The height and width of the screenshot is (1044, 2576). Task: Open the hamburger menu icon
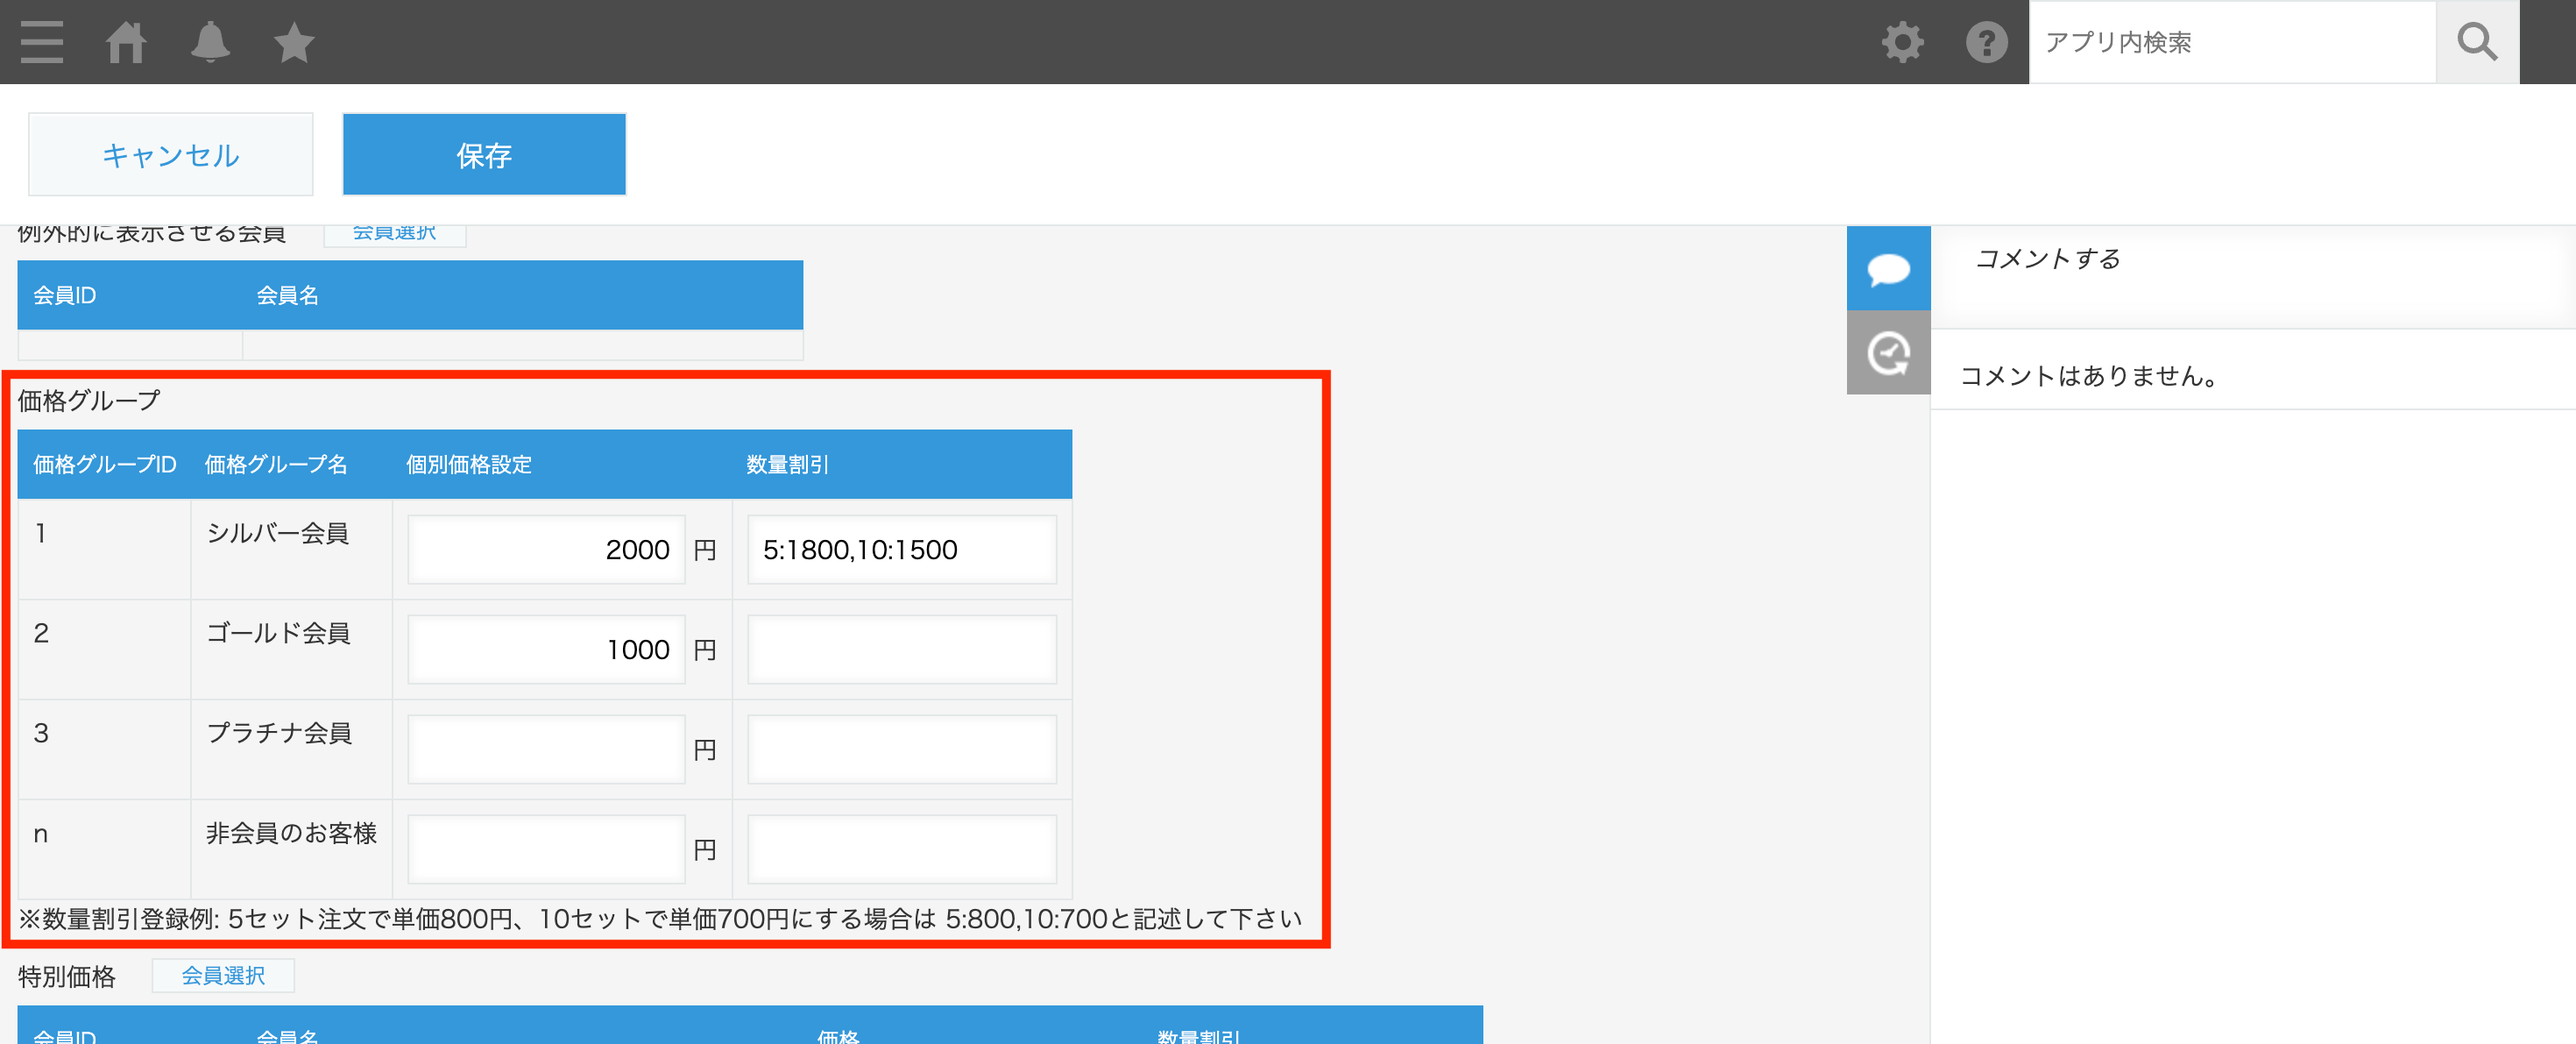tap(42, 42)
